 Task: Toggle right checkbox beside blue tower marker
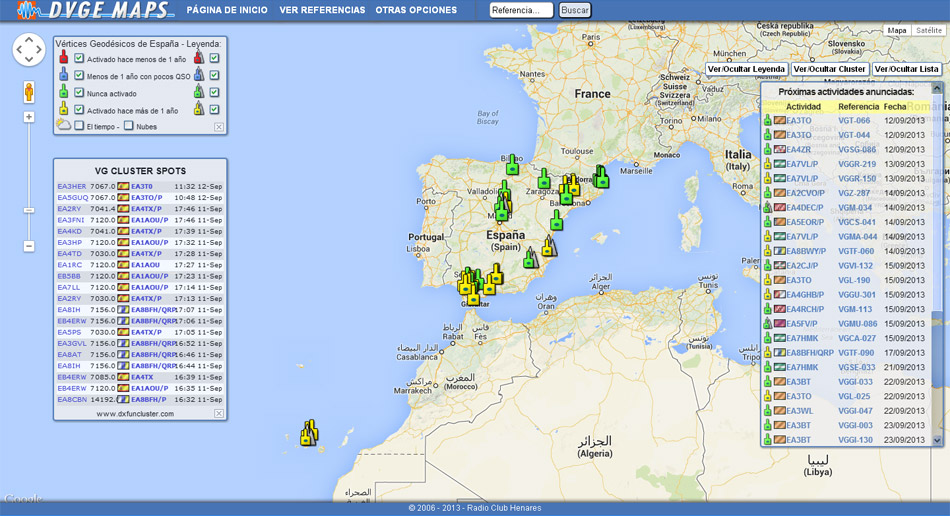click(x=214, y=75)
